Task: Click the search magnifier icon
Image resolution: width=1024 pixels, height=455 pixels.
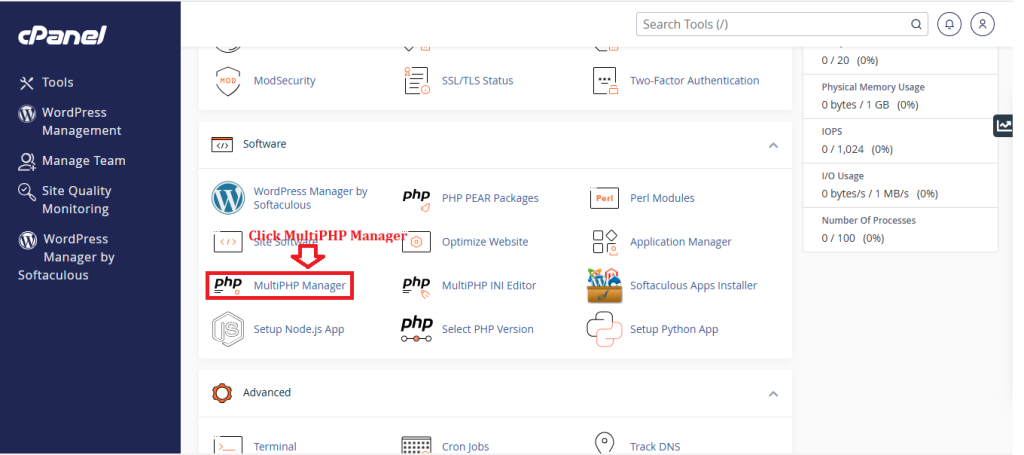Action: [x=916, y=25]
